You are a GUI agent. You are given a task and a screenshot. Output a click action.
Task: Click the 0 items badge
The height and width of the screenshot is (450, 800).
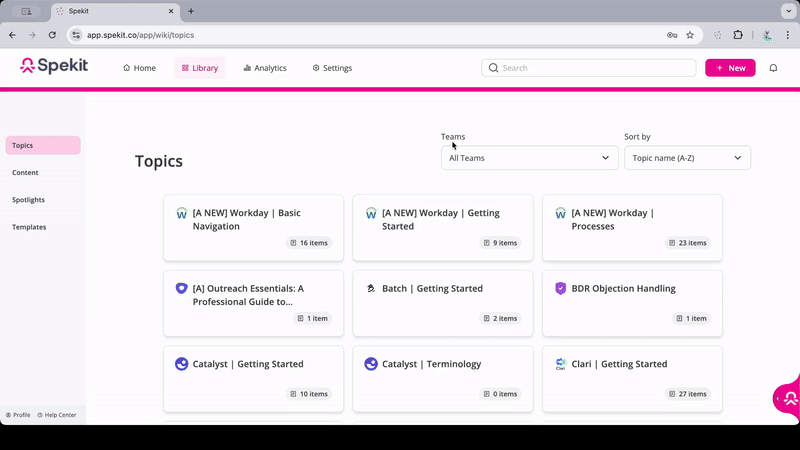(x=500, y=394)
